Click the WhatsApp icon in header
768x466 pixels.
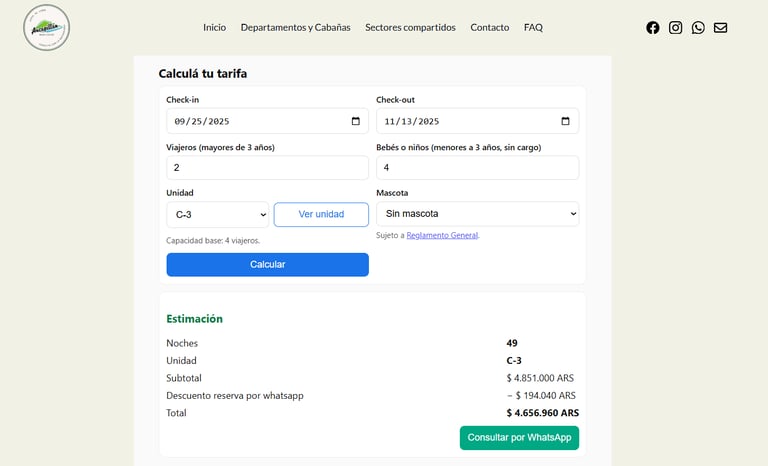(x=698, y=28)
